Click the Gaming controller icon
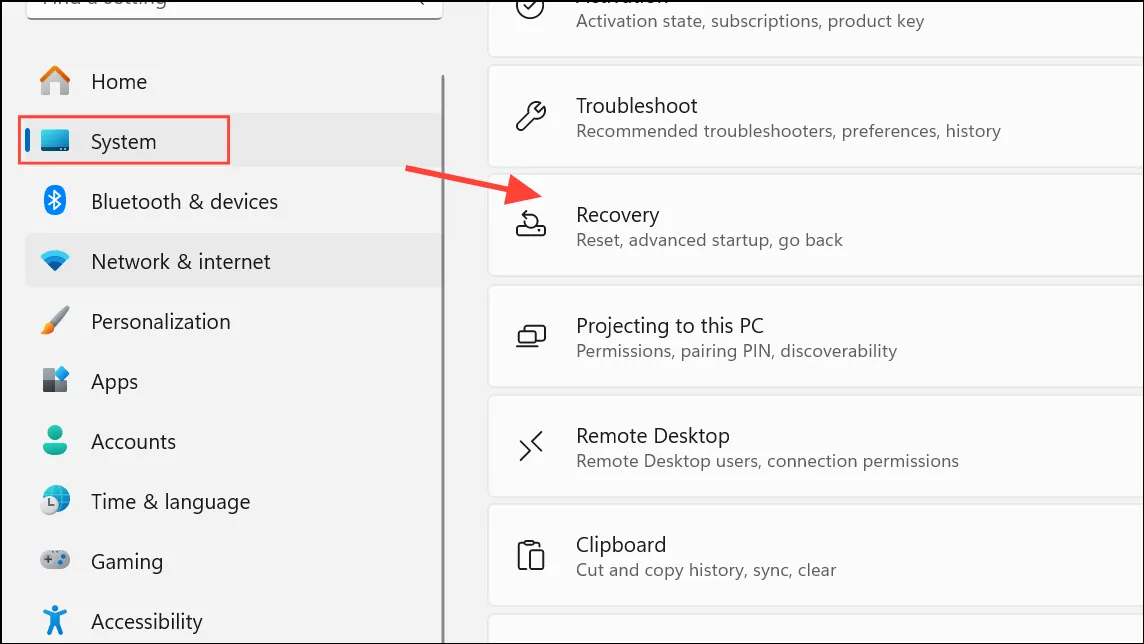Image resolution: width=1144 pixels, height=644 pixels. pyautogui.click(x=55, y=560)
